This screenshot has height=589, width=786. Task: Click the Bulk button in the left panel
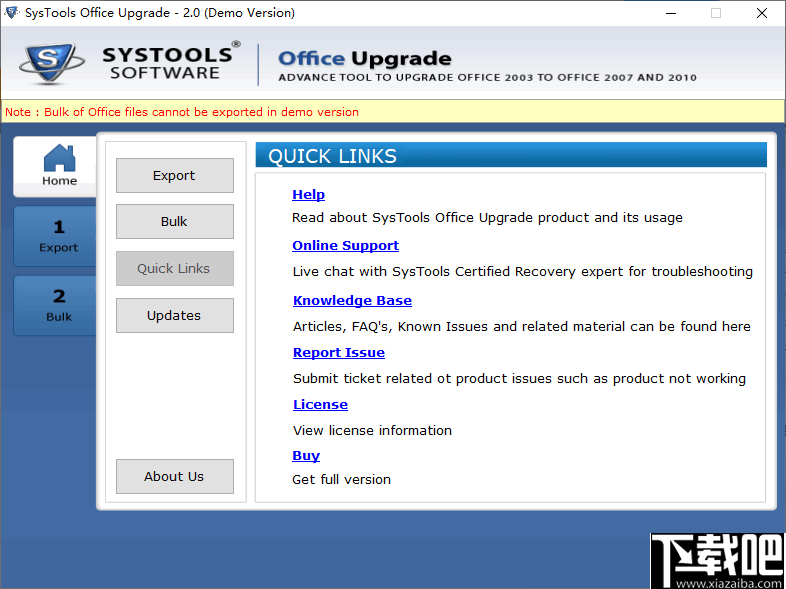(x=174, y=222)
